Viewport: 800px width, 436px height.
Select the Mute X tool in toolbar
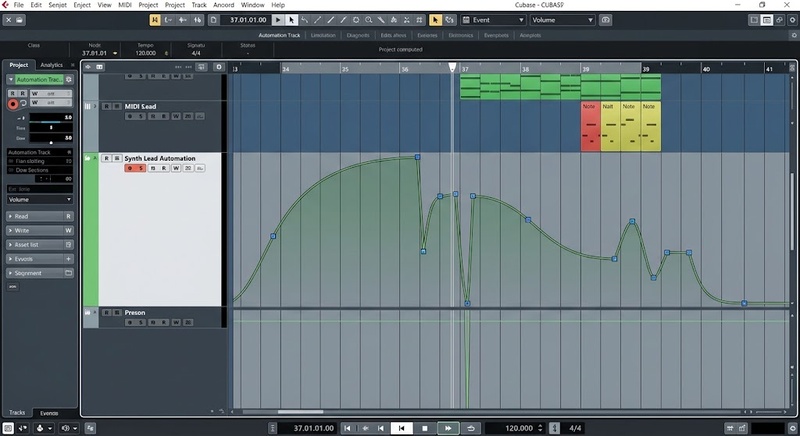[407, 20]
